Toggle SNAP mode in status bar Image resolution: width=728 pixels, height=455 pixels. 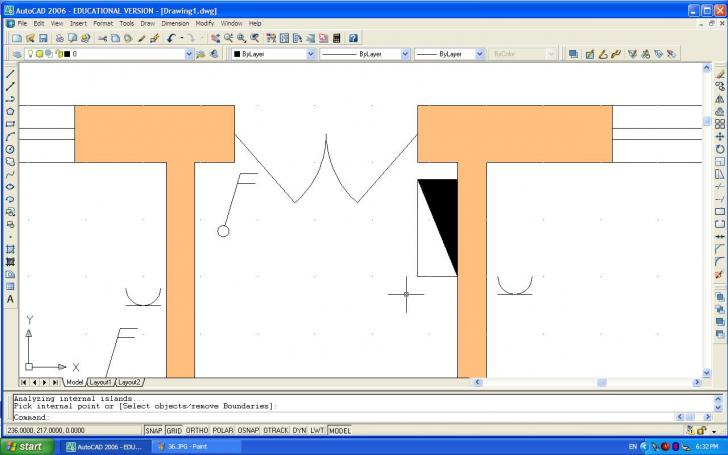(154, 430)
